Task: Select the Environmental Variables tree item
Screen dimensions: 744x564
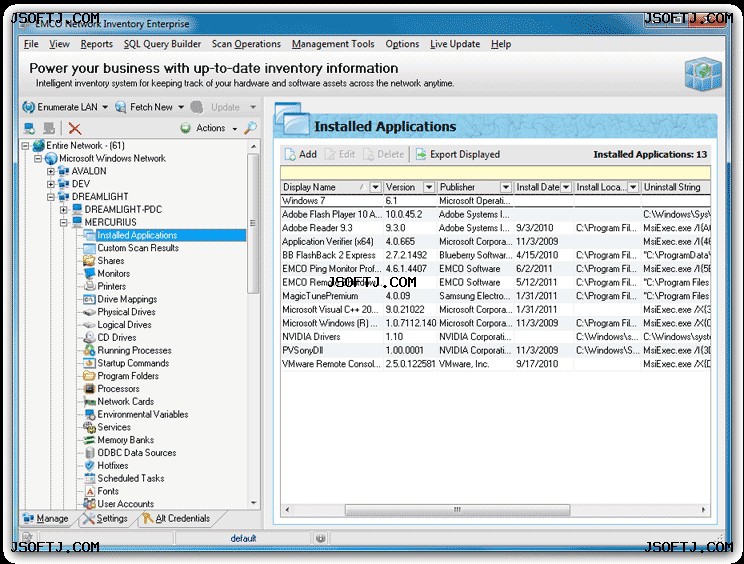Action: (142, 414)
